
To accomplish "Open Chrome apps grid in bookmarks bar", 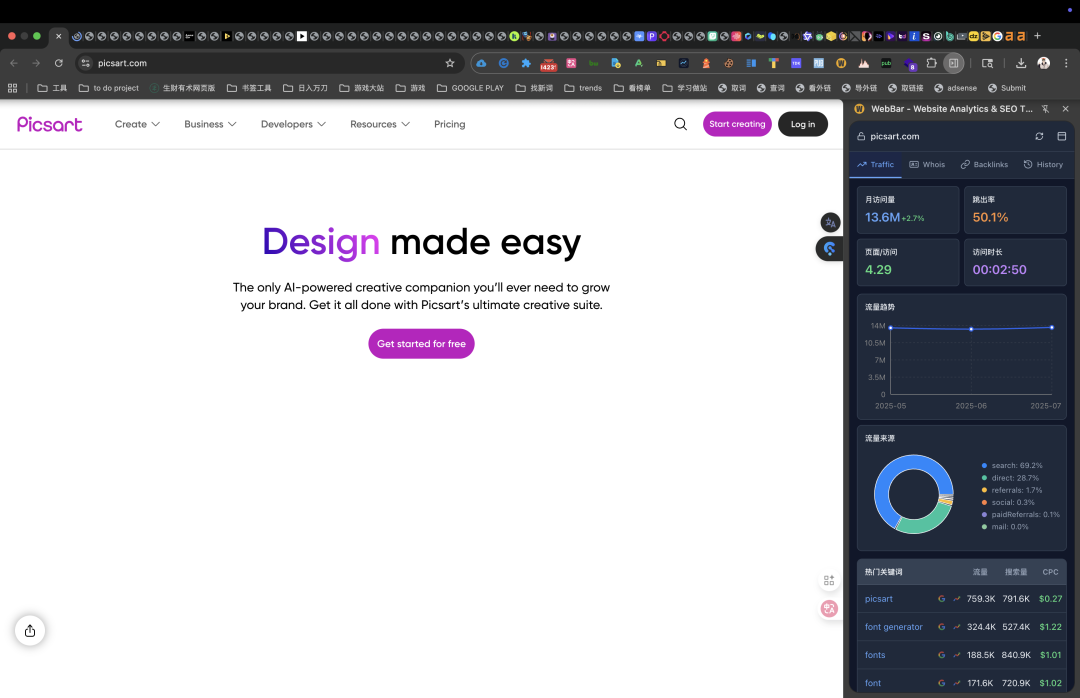I will pos(12,88).
